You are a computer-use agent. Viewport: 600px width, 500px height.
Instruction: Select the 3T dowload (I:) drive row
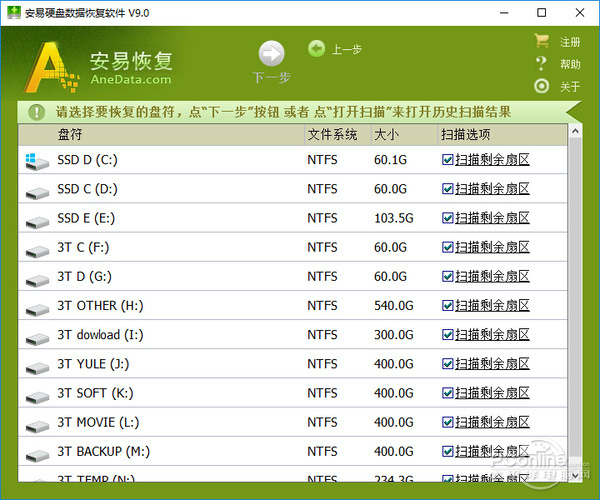pos(293,335)
